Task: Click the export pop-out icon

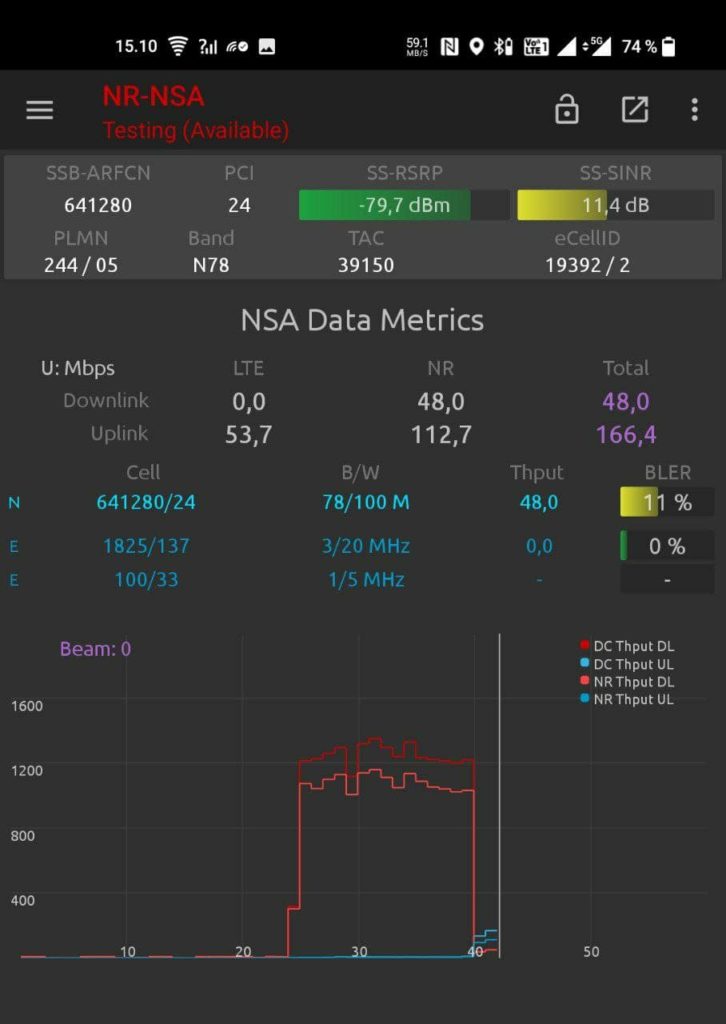Action: (x=635, y=110)
